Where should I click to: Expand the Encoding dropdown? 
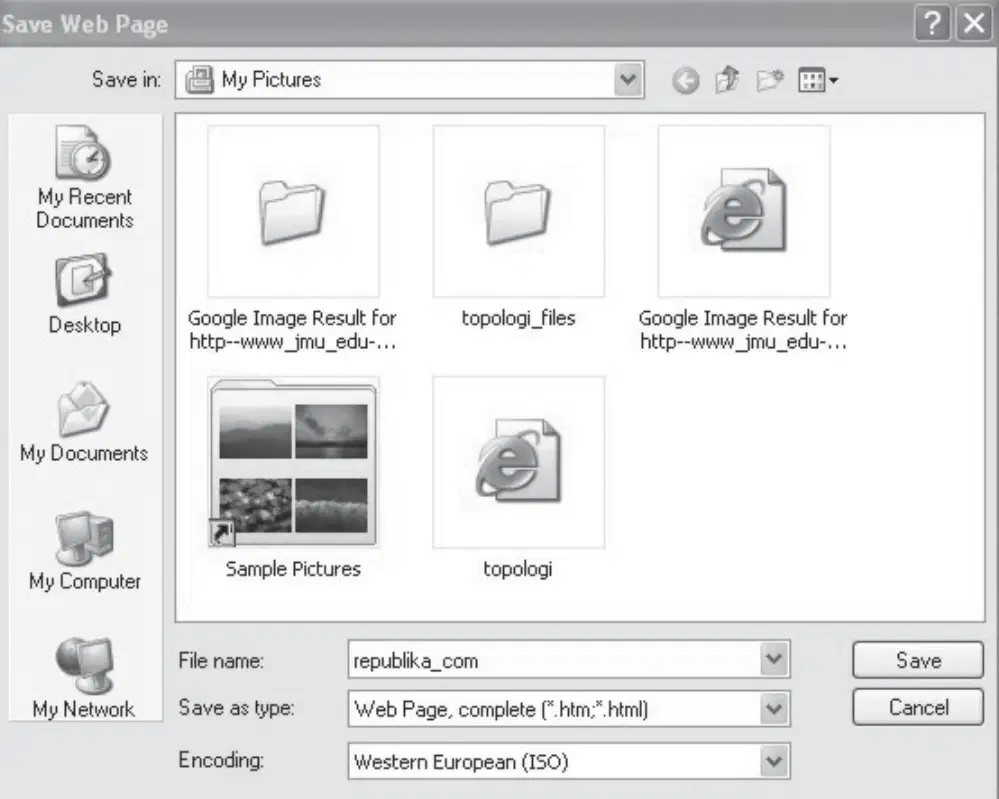tap(774, 761)
